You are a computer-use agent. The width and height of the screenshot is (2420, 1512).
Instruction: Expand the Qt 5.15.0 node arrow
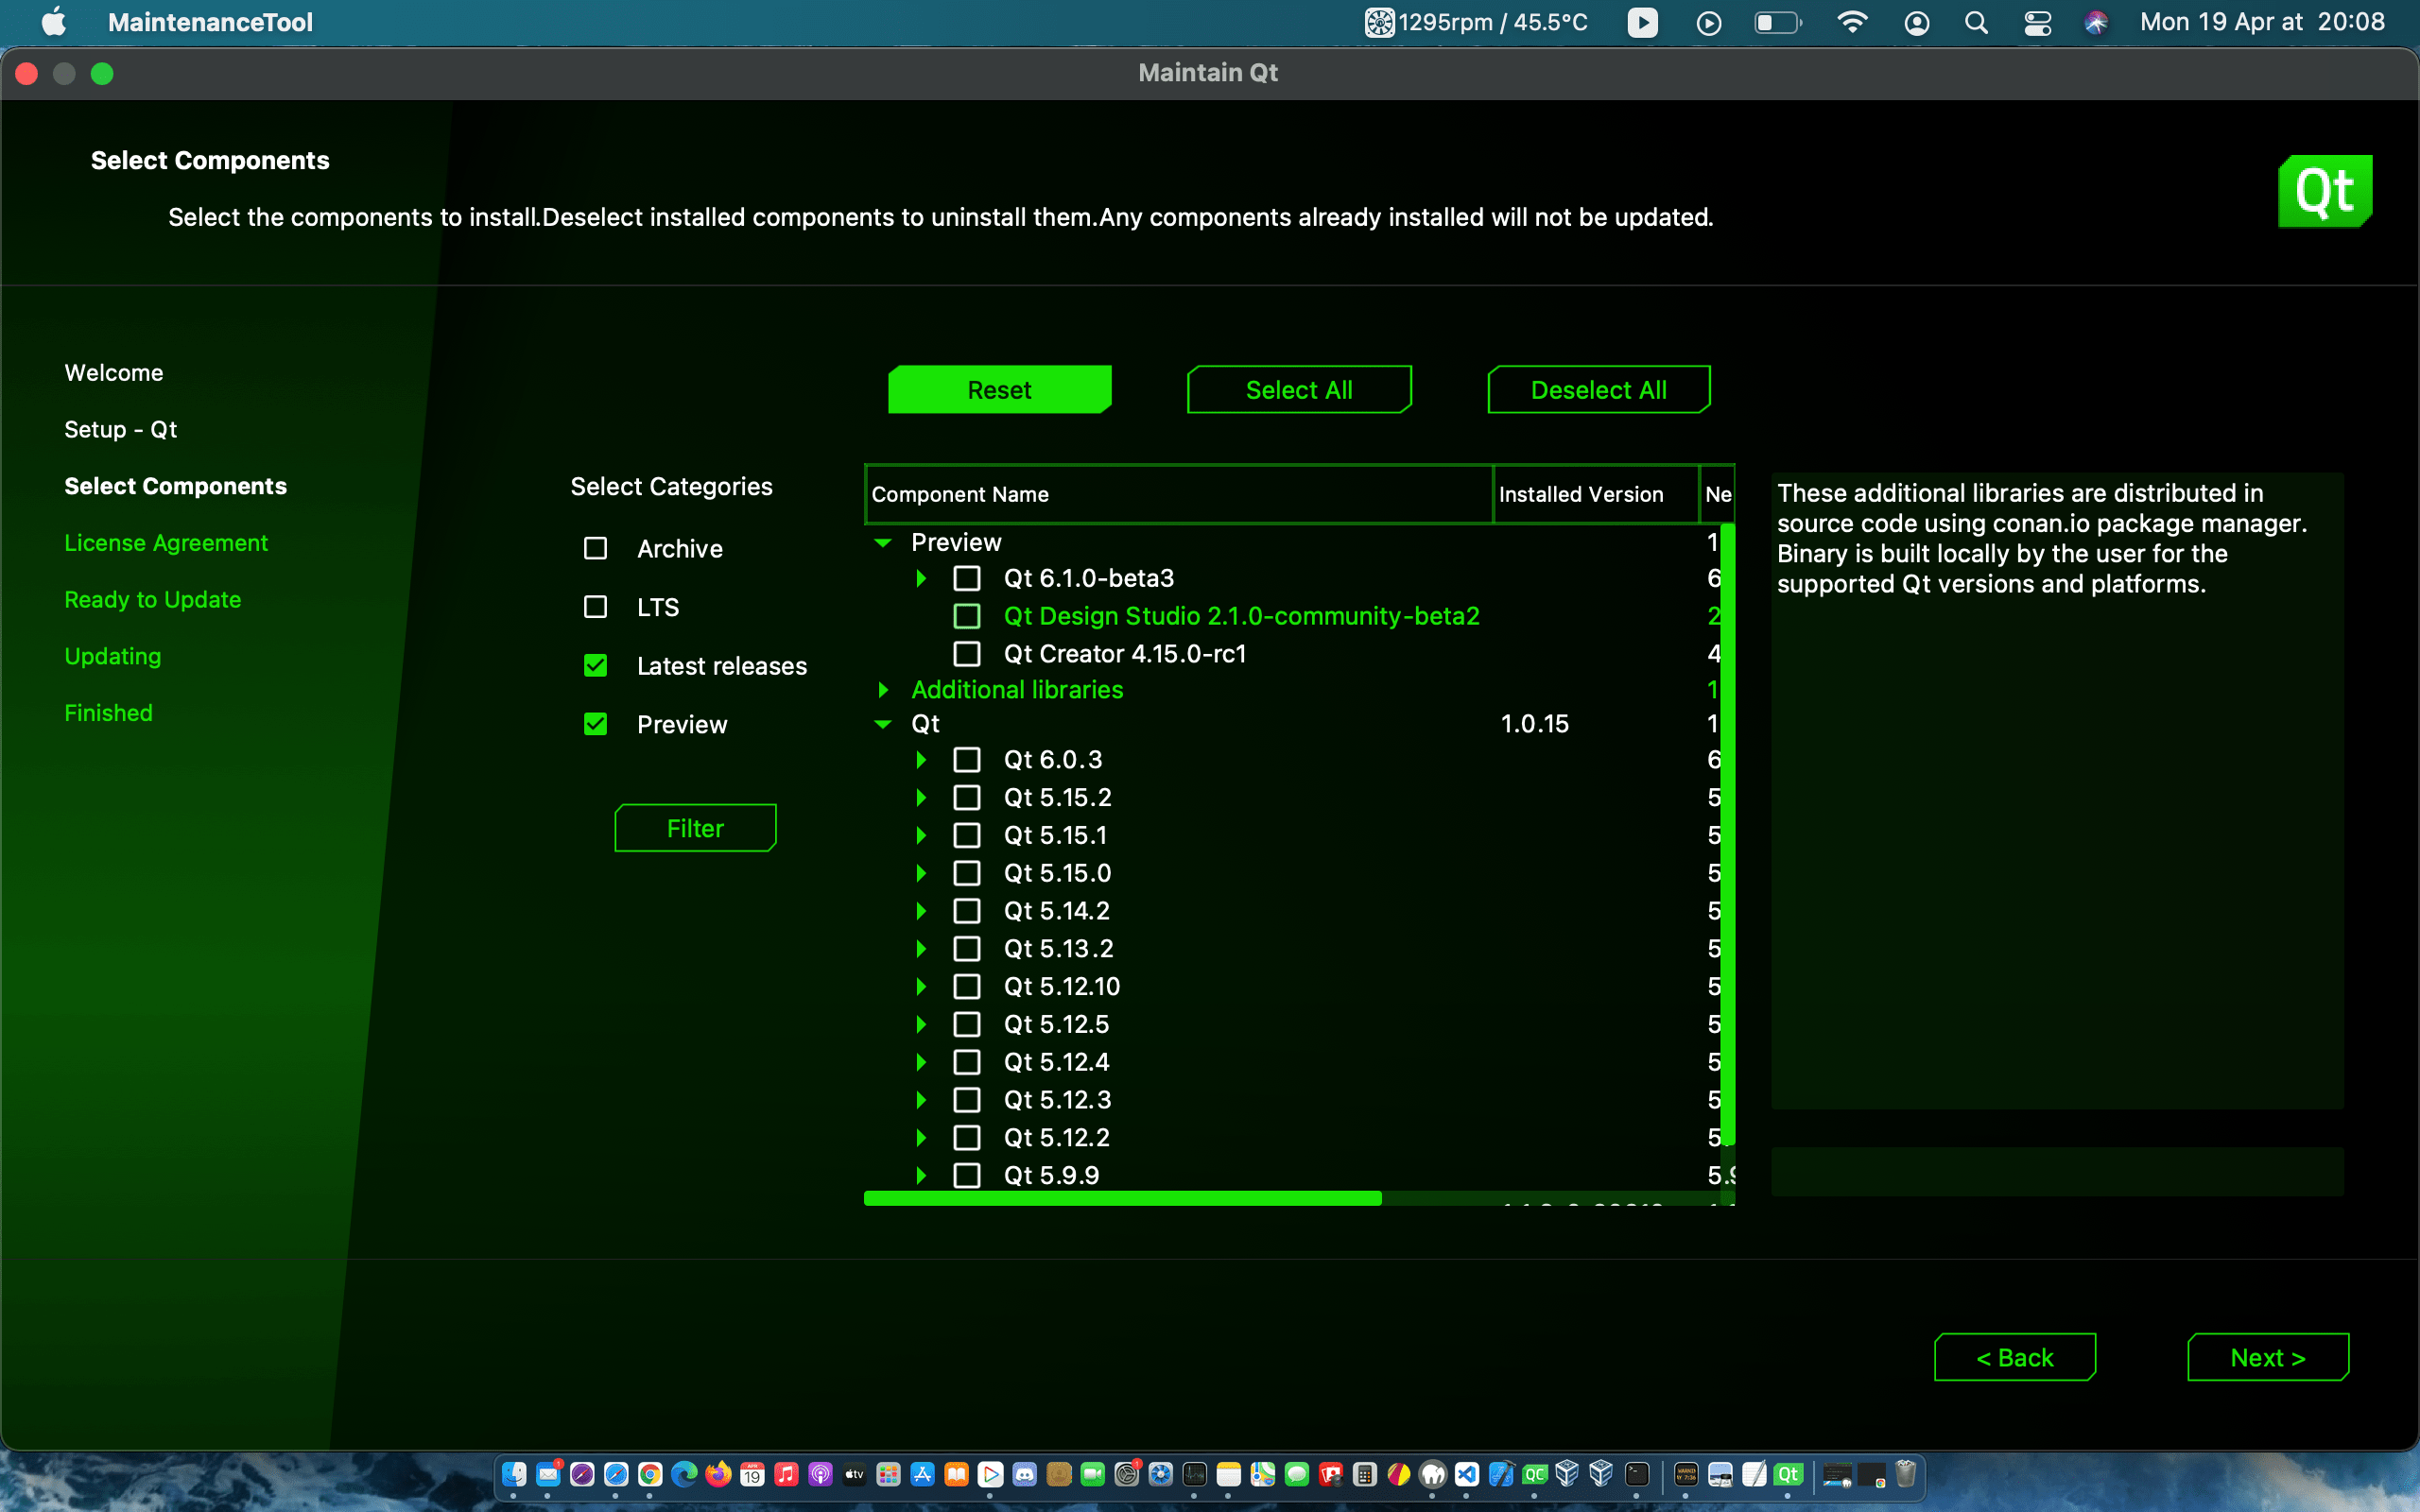(x=921, y=873)
